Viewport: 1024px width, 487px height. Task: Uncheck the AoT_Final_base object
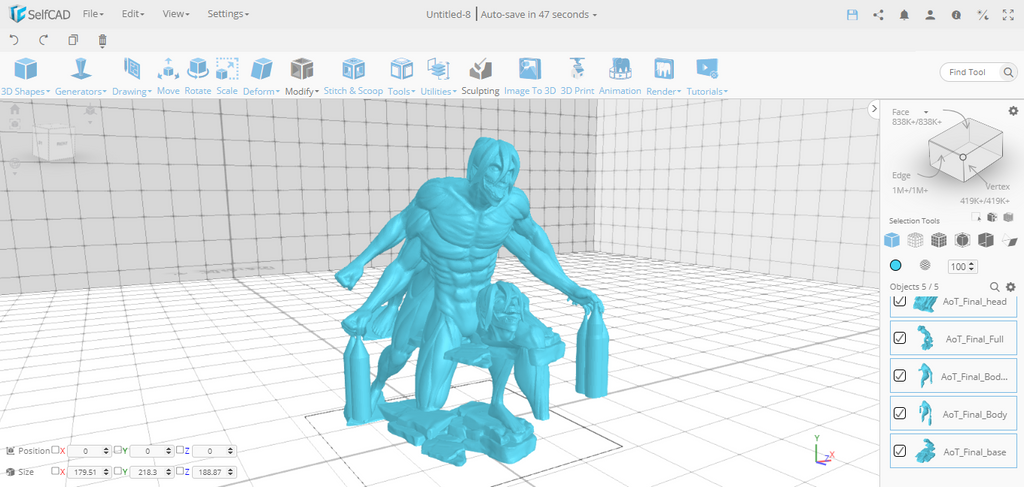coord(900,451)
